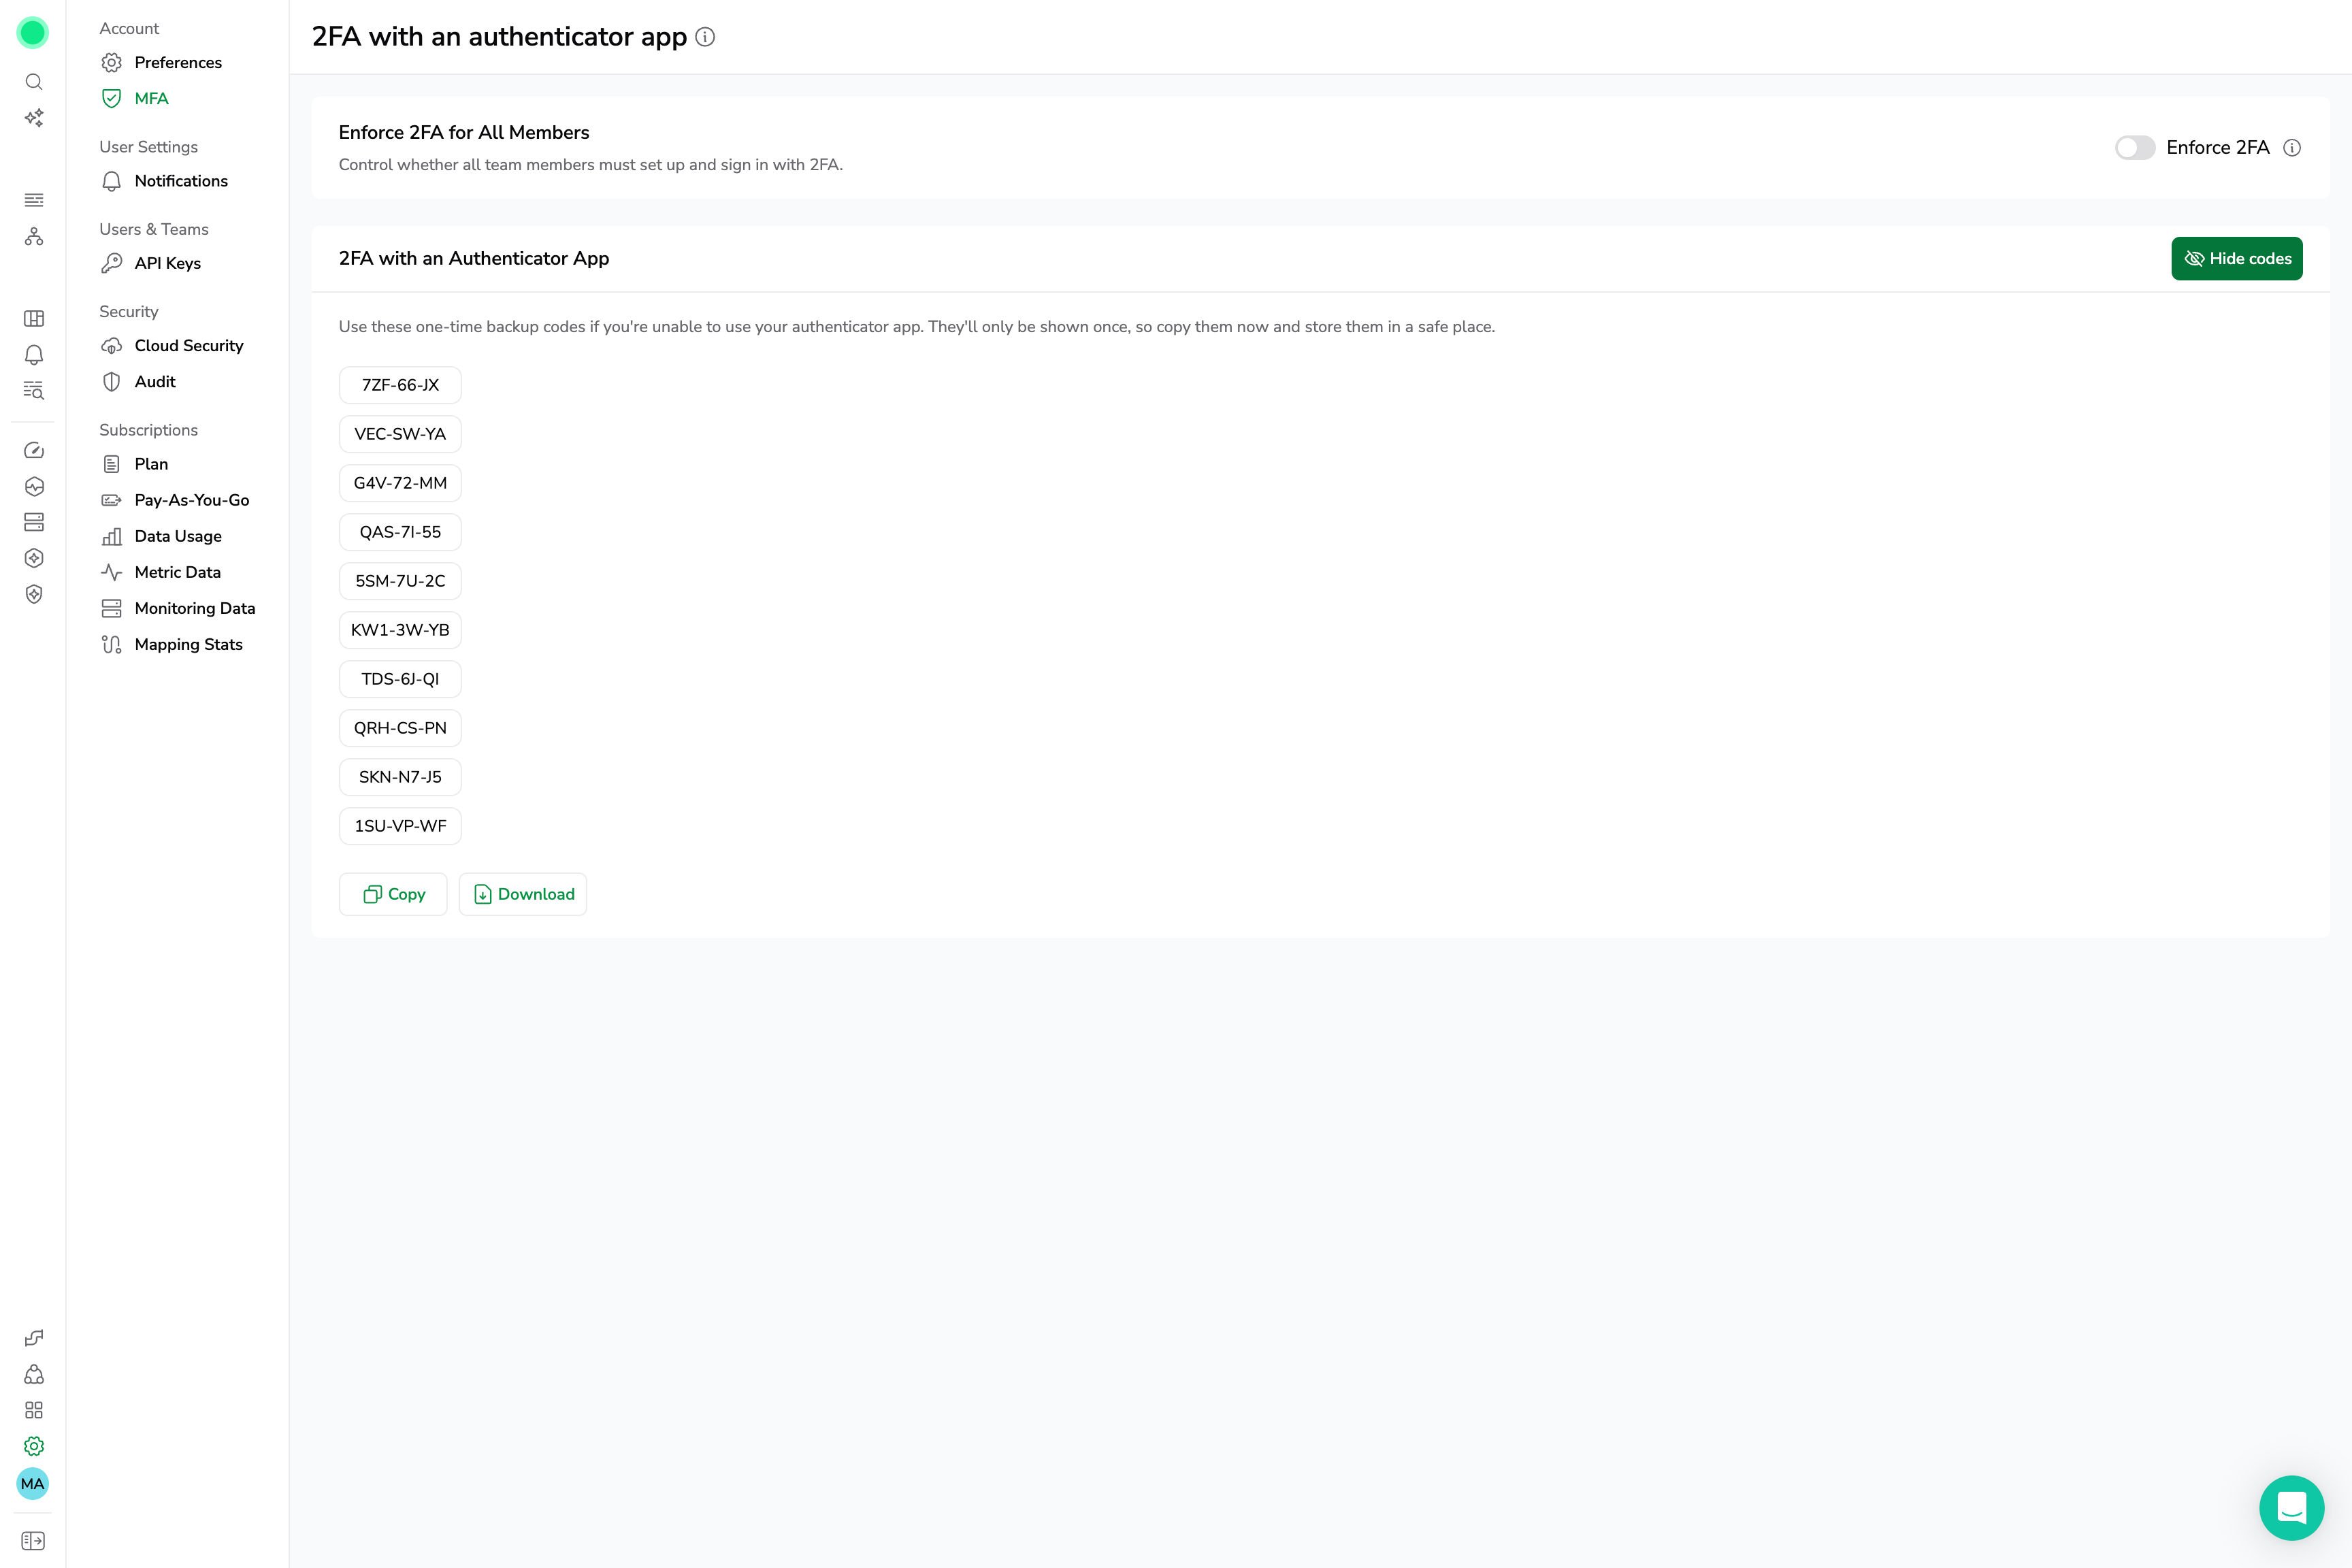The width and height of the screenshot is (2352, 1568).
Task: Open Preferences in Account section
Action: 178,62
